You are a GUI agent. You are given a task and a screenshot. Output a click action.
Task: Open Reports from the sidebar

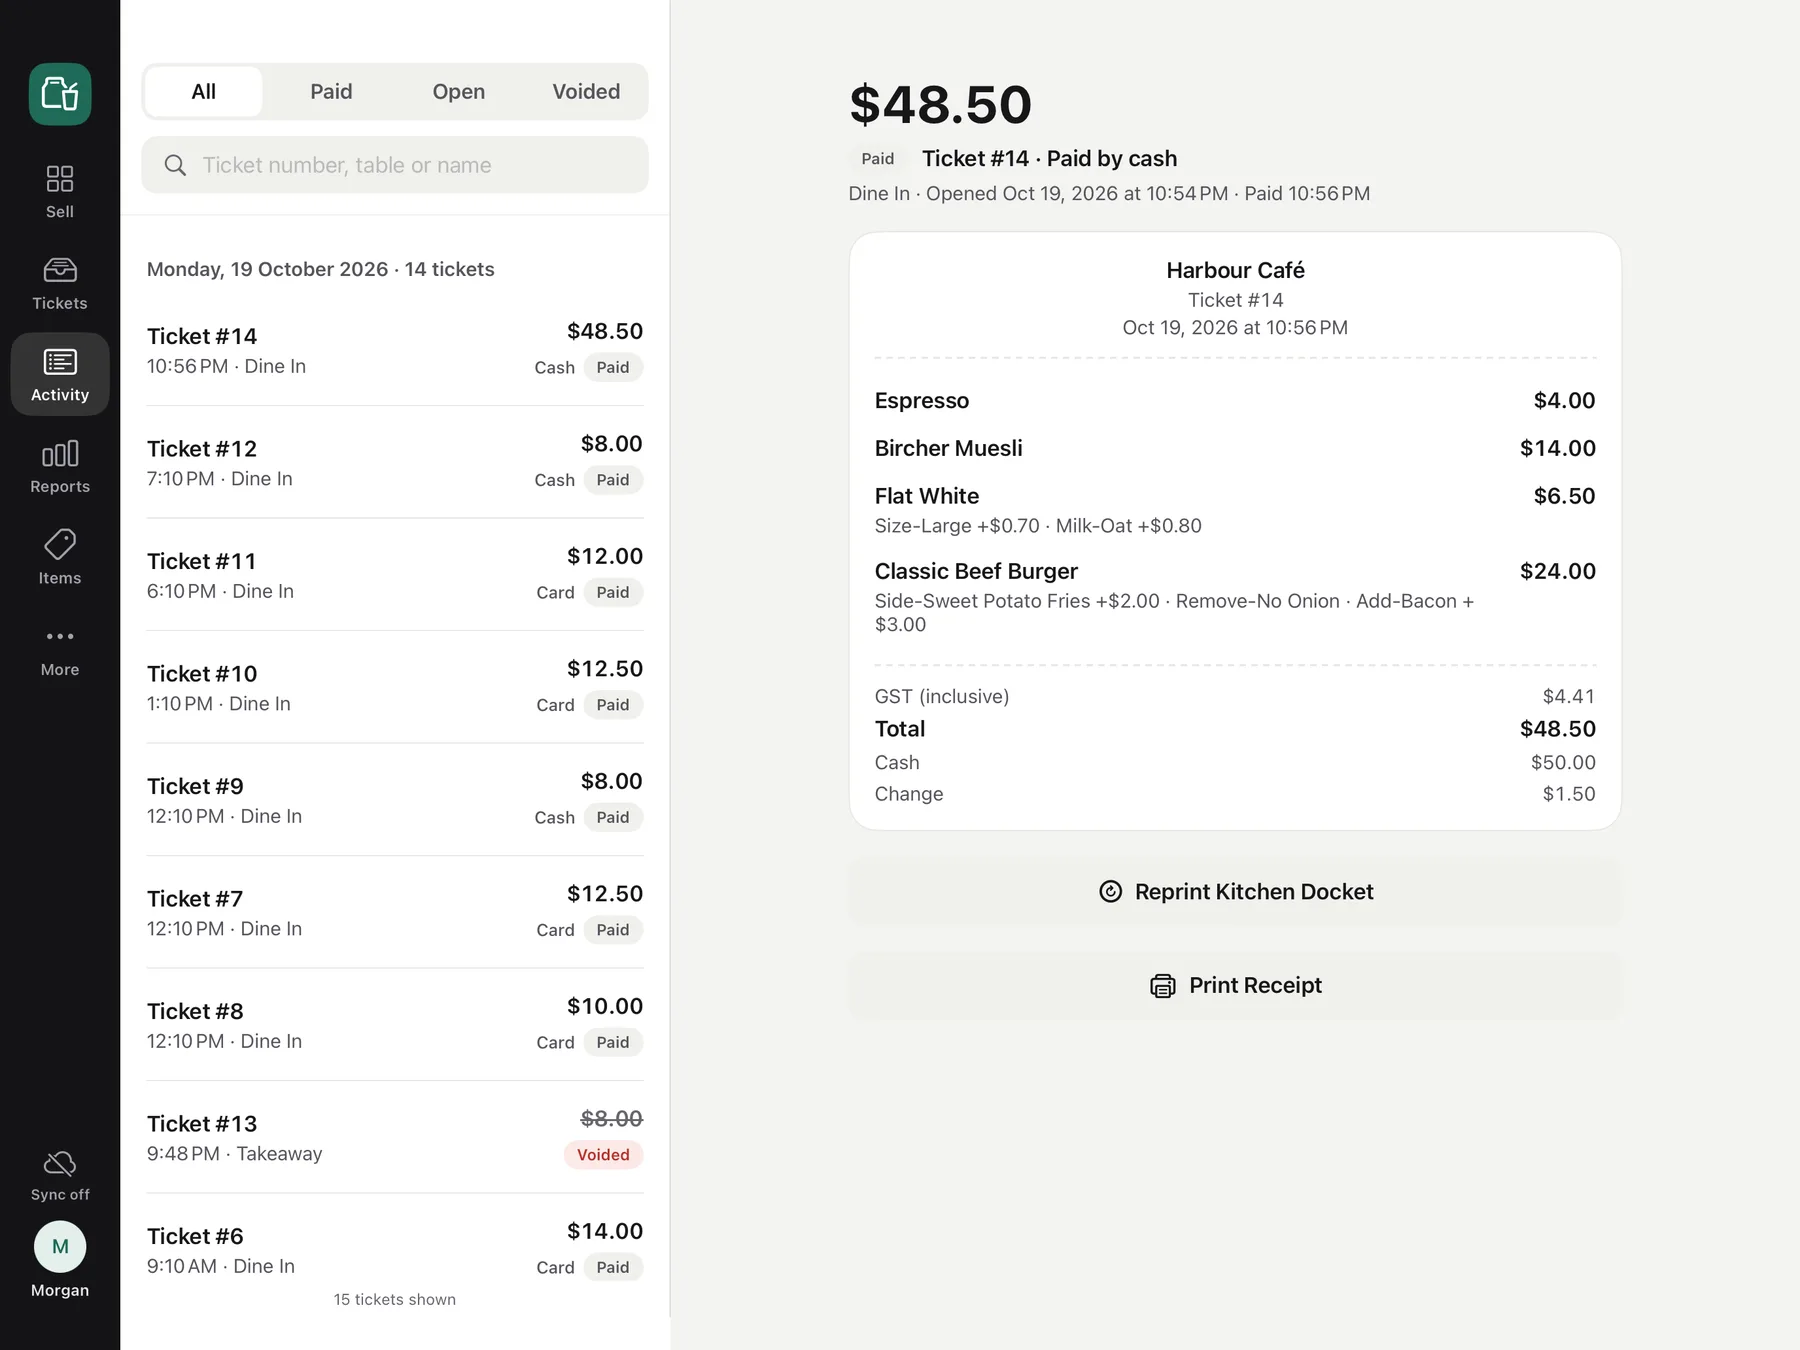pos(60,467)
